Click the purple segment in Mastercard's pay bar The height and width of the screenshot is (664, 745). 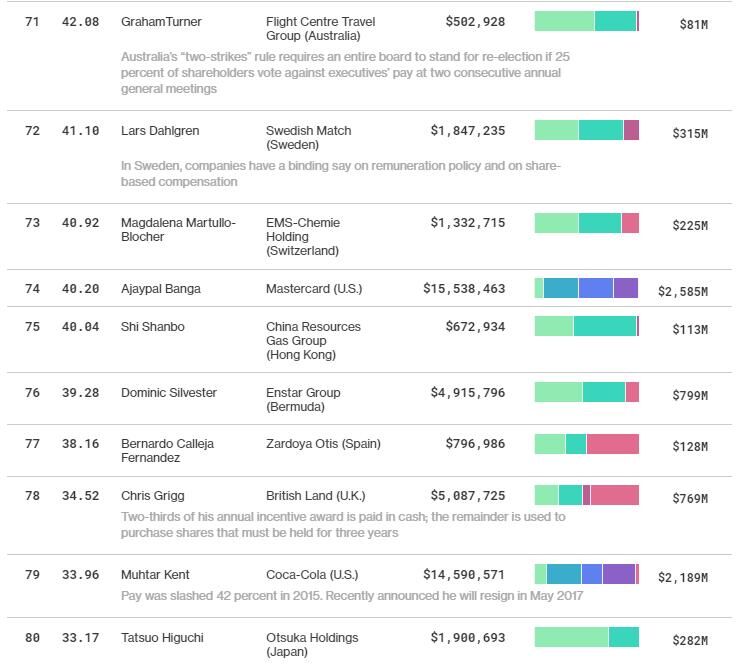pos(626,289)
